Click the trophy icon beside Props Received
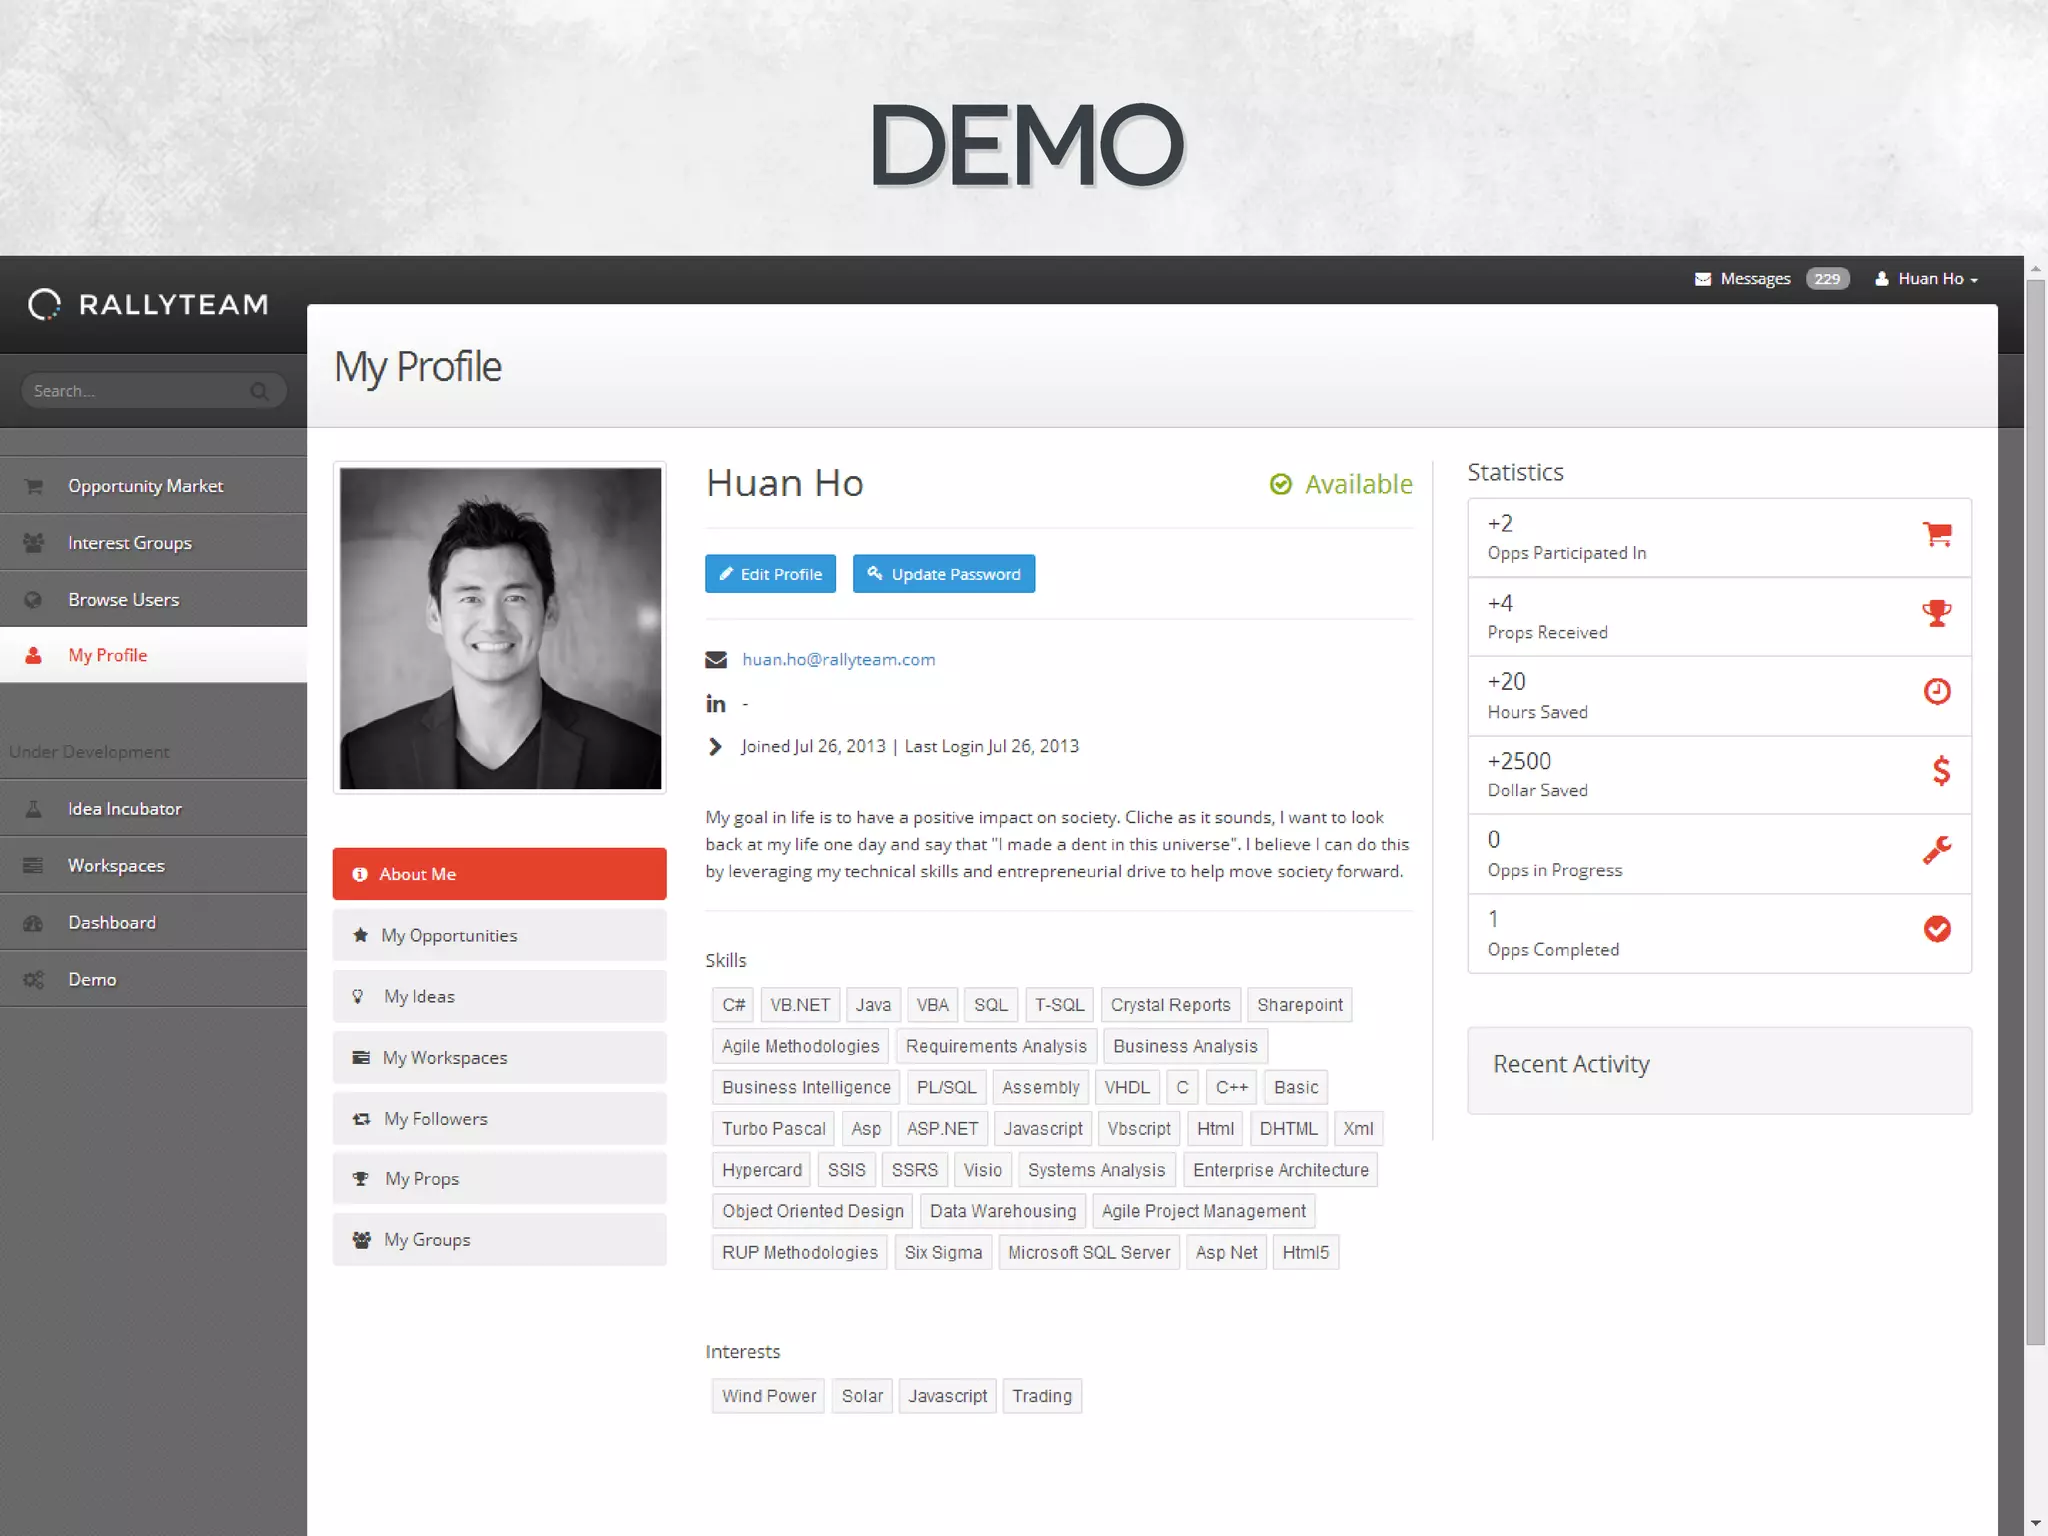Viewport: 2048px width, 1536px height. (x=1937, y=613)
